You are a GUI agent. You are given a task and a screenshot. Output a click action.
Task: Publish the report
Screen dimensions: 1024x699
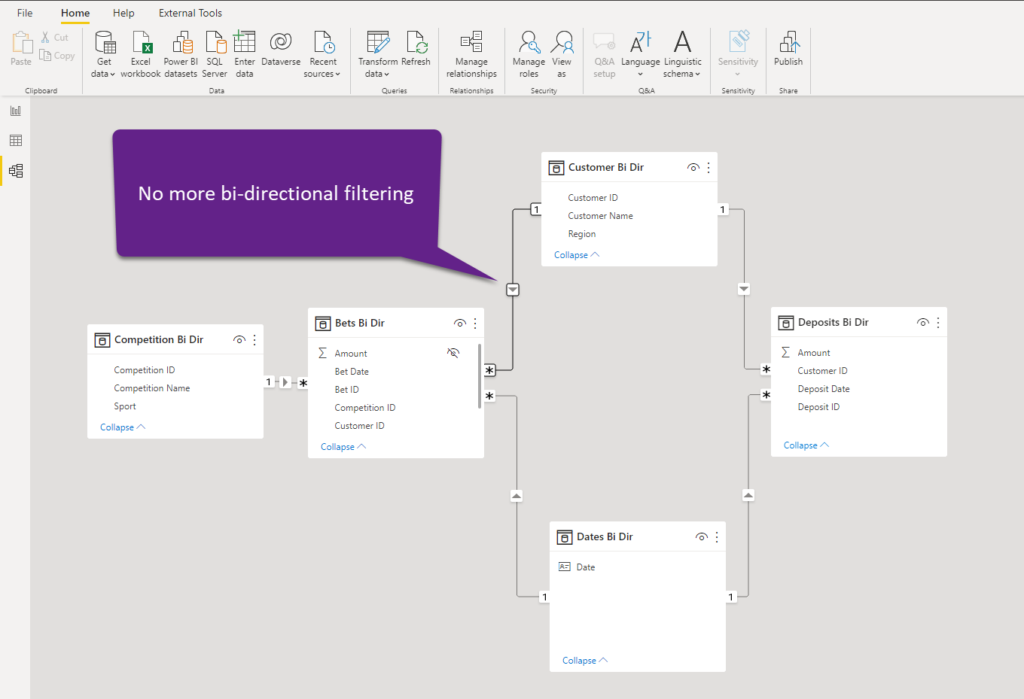point(788,49)
